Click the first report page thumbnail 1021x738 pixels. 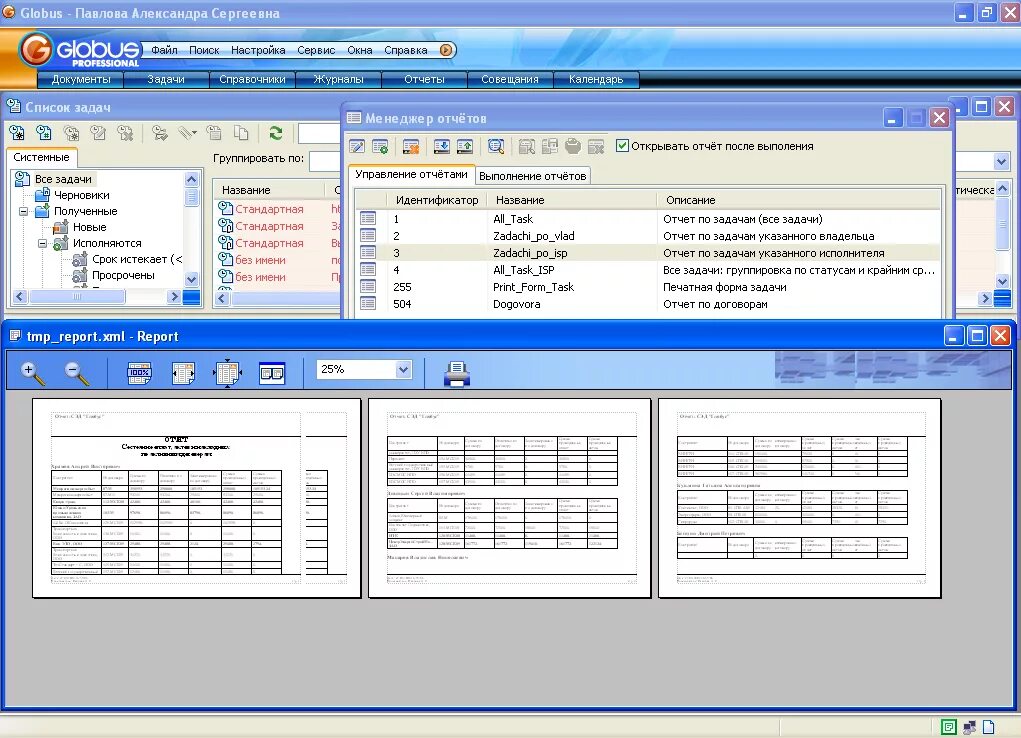(x=196, y=498)
